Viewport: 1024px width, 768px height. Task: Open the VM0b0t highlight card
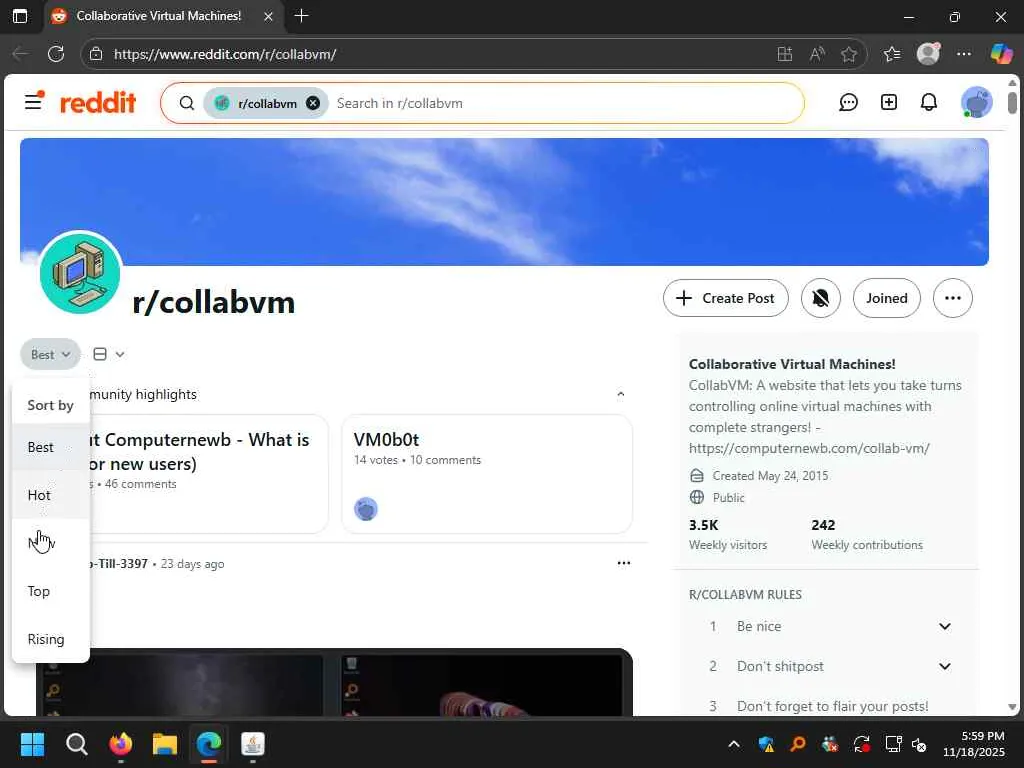pyautogui.click(x=487, y=474)
